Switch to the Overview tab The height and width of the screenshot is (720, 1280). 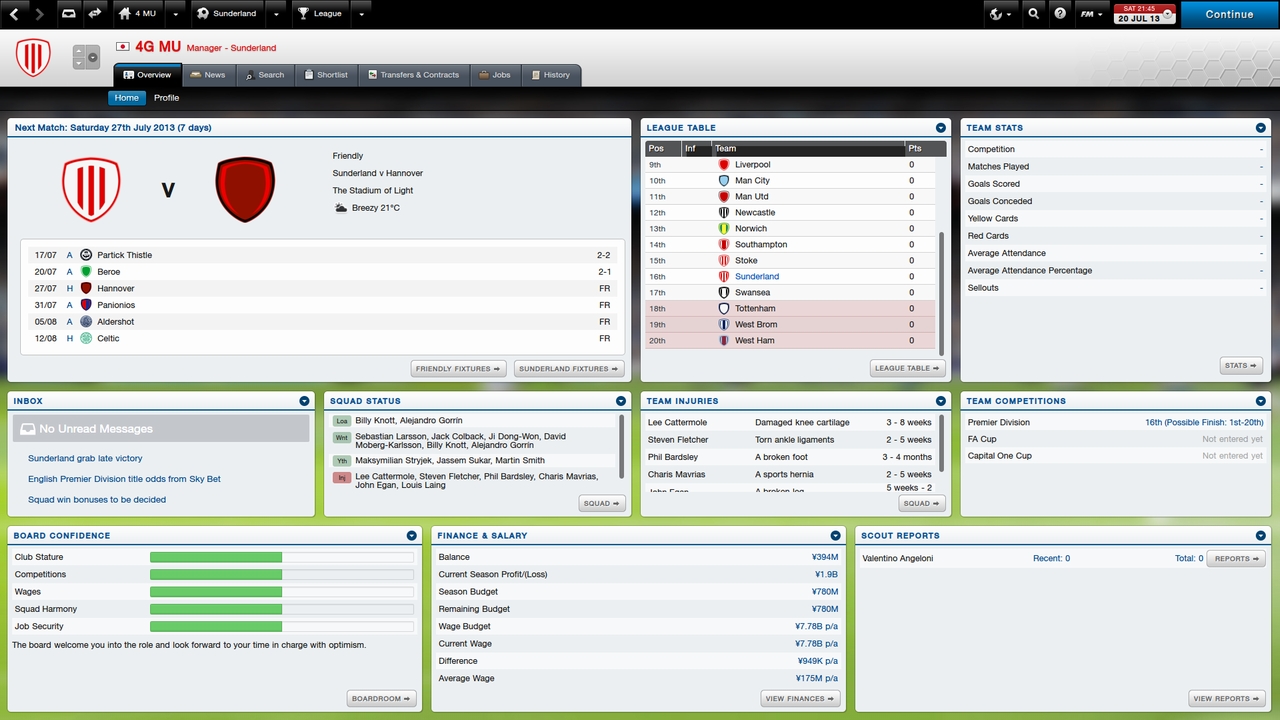click(147, 75)
